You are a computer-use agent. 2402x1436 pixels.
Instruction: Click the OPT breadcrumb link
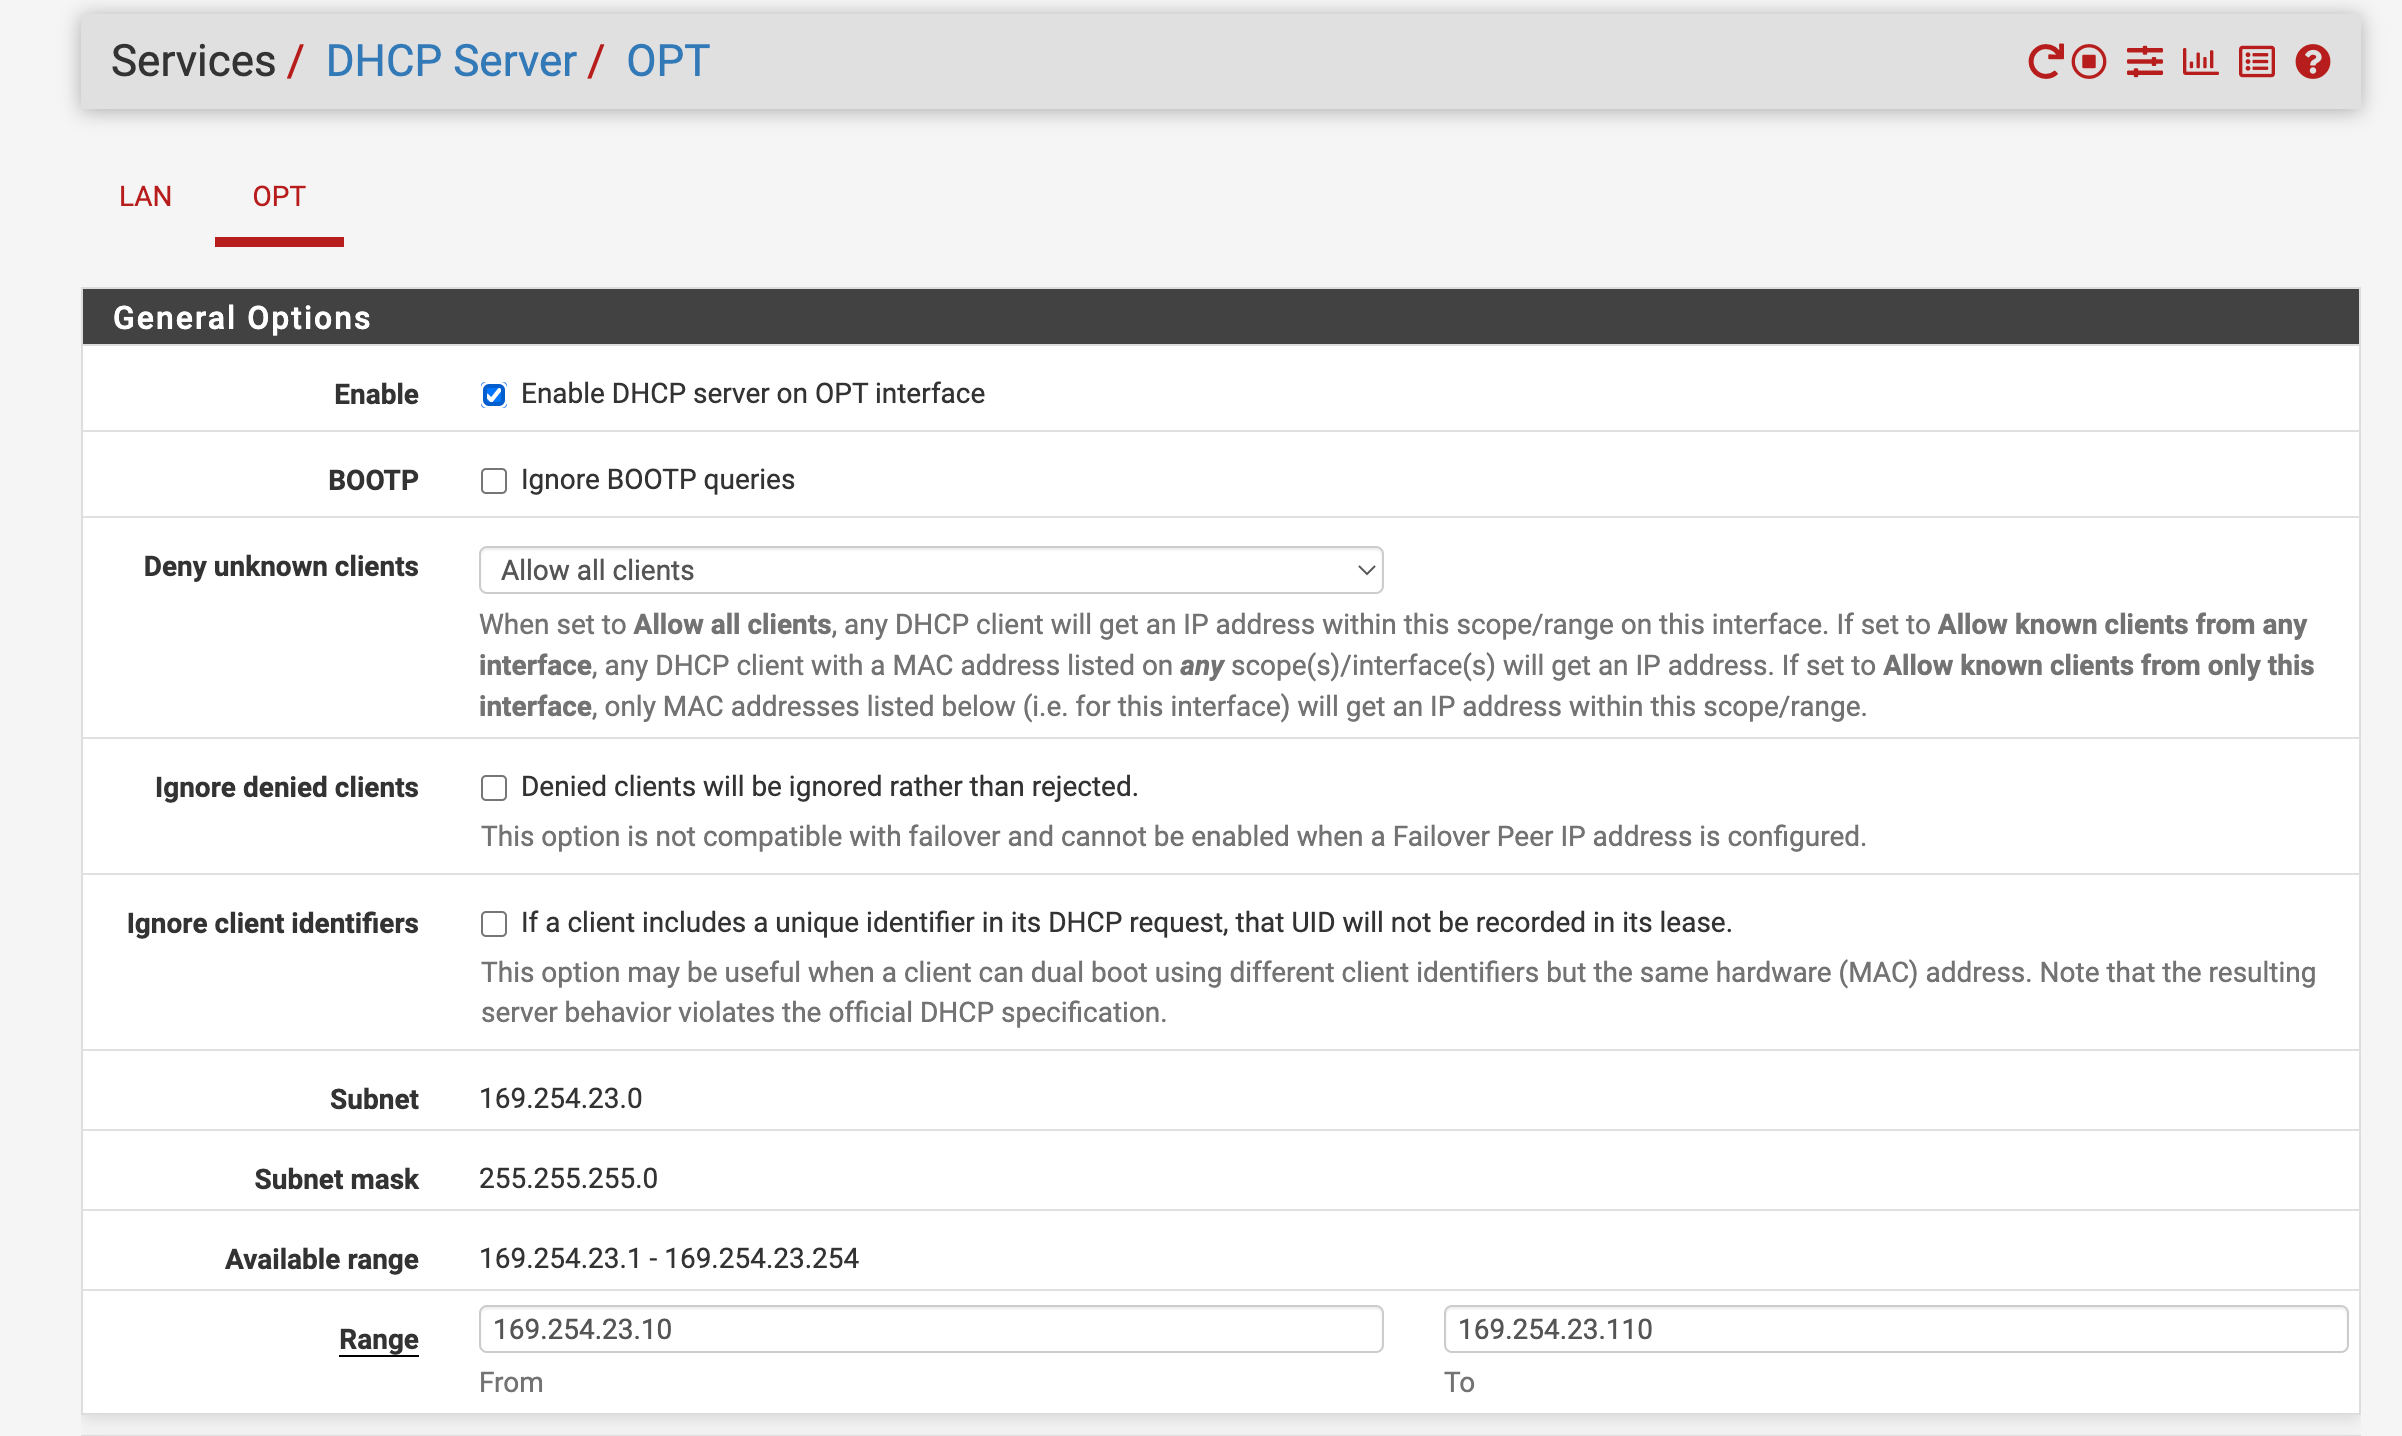(668, 61)
